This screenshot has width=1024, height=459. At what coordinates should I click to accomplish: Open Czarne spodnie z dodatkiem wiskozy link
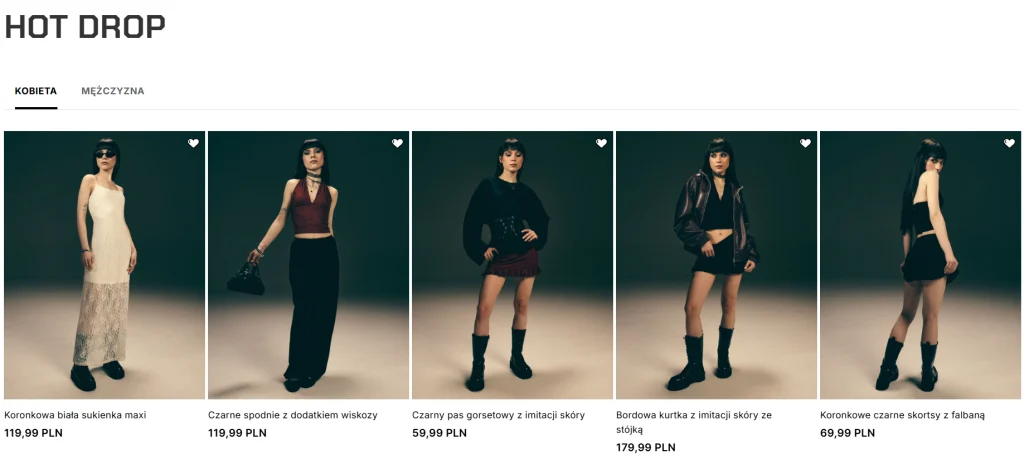[293, 415]
